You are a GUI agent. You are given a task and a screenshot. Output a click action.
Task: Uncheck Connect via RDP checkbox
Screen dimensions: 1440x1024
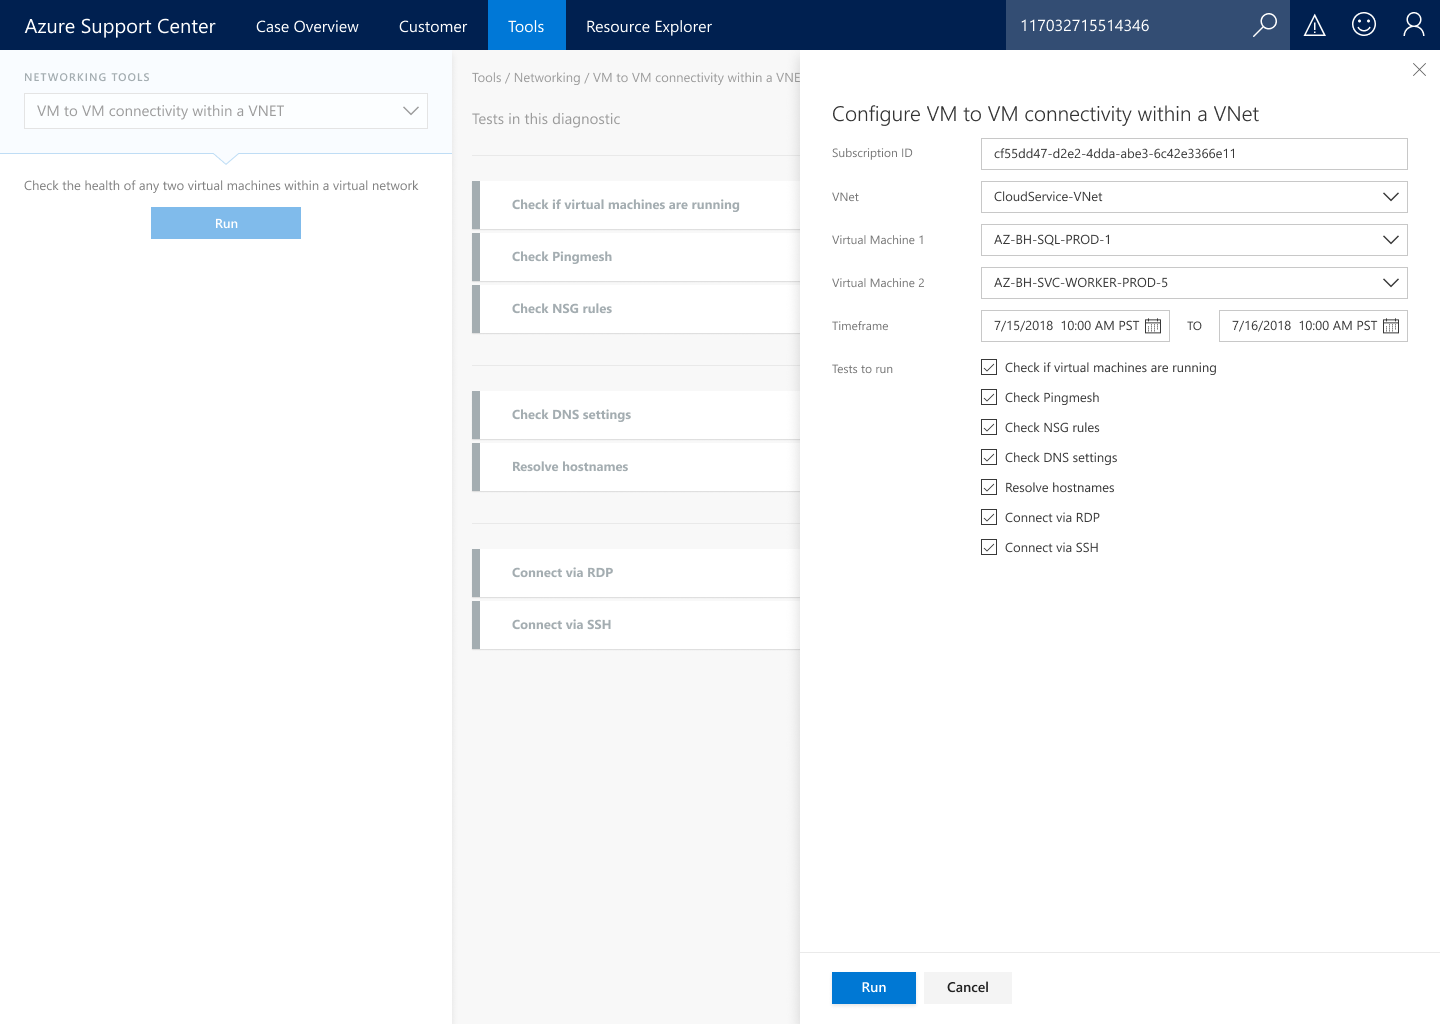(989, 517)
